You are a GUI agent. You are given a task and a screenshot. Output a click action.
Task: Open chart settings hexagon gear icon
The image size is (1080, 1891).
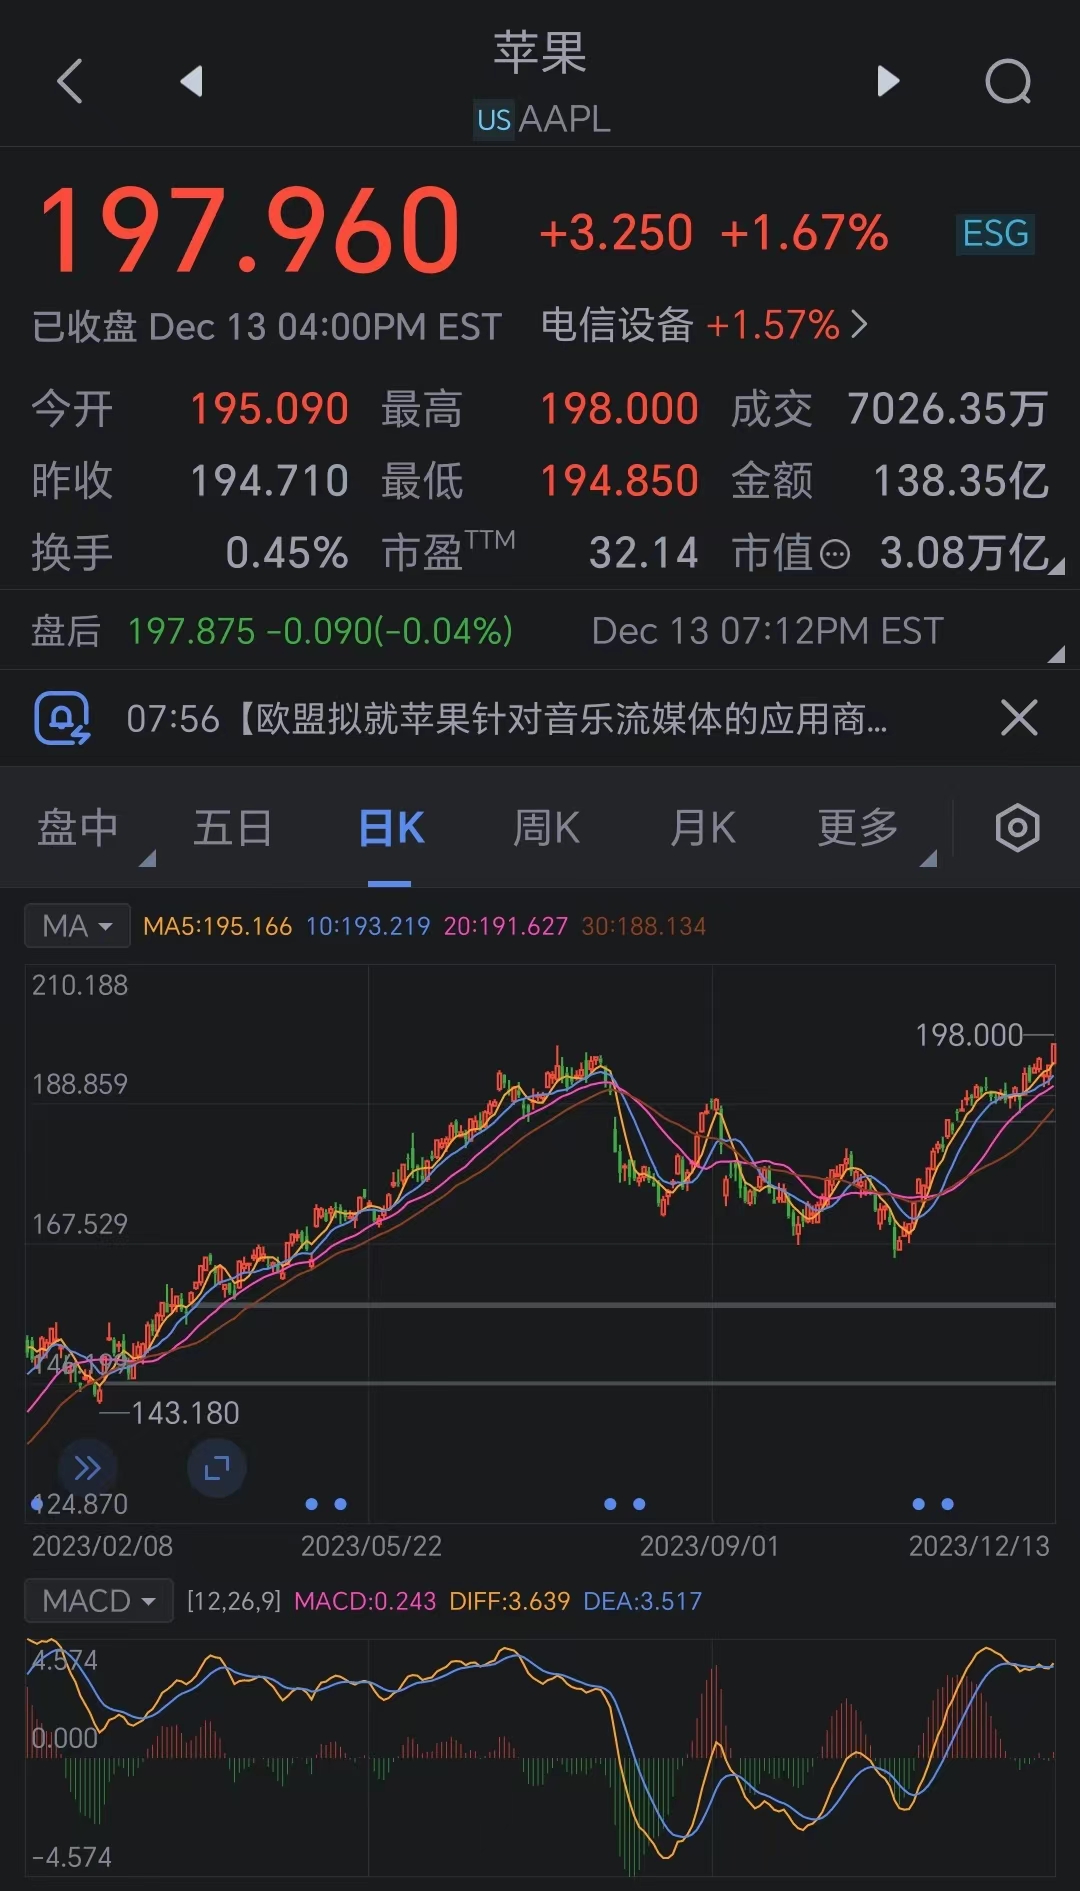tap(1017, 828)
